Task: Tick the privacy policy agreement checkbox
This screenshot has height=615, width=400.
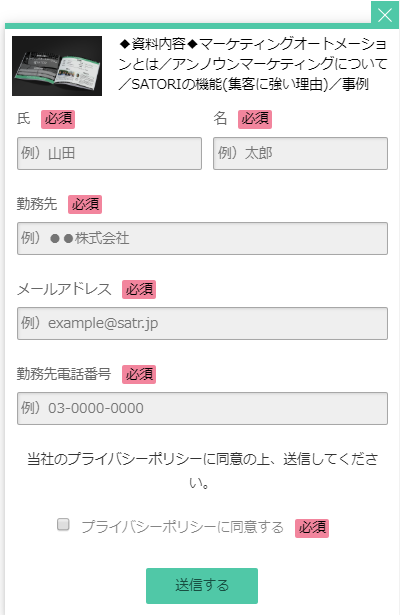Action: 63,524
